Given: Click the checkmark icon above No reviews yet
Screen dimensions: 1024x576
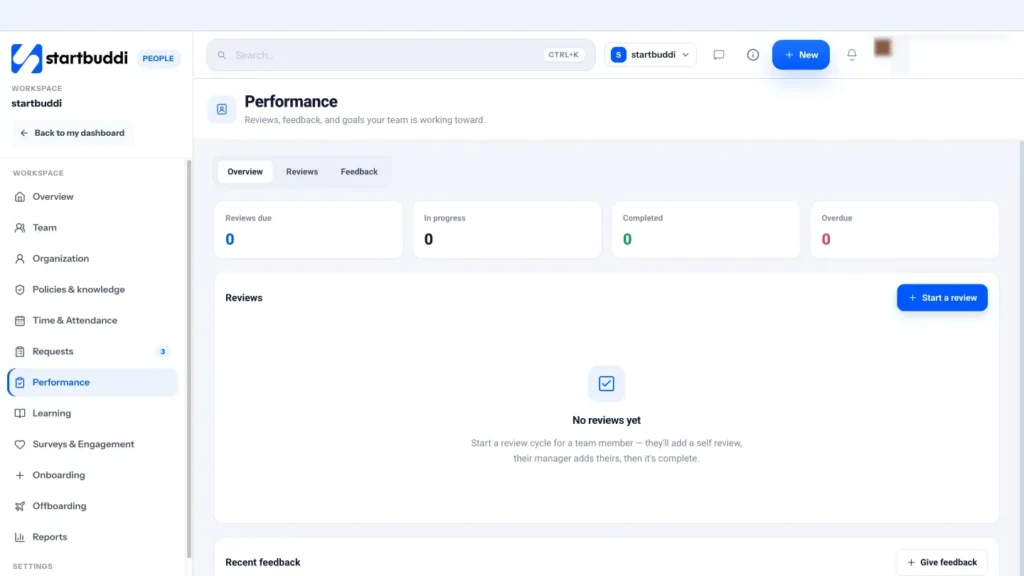Looking at the screenshot, I should (606, 383).
